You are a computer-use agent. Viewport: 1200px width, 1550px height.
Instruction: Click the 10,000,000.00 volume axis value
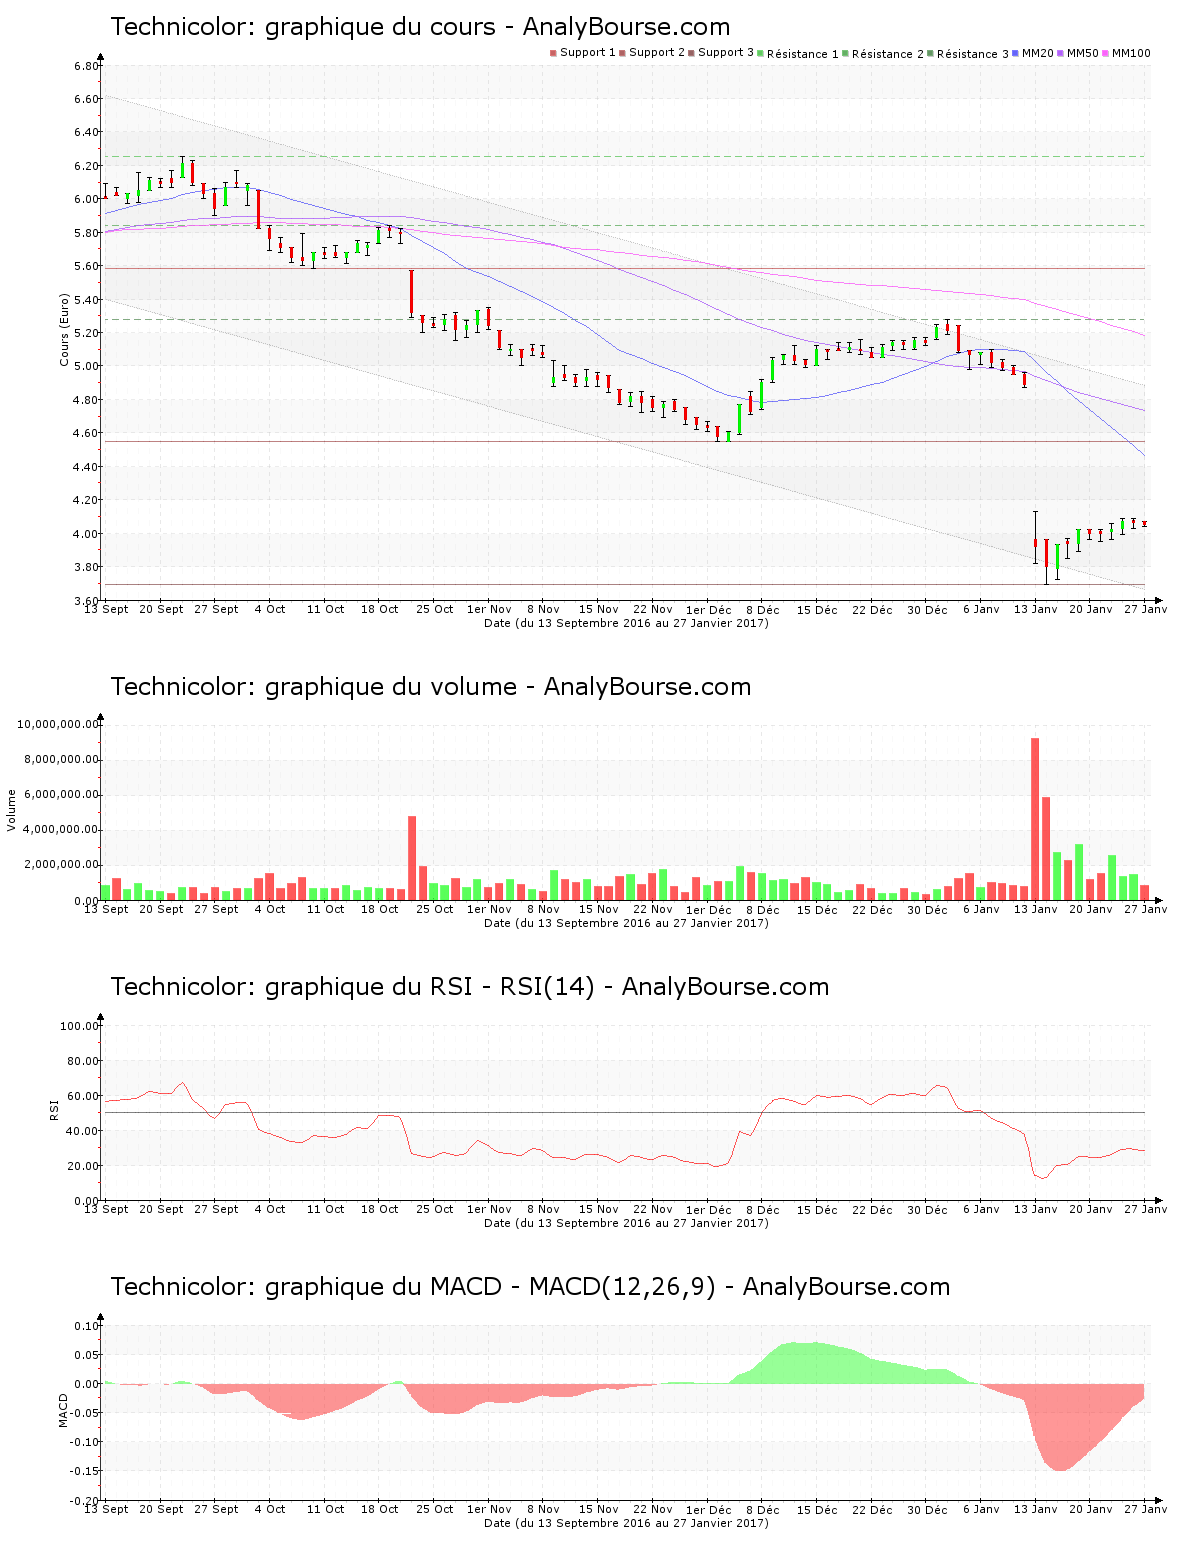click(x=58, y=724)
